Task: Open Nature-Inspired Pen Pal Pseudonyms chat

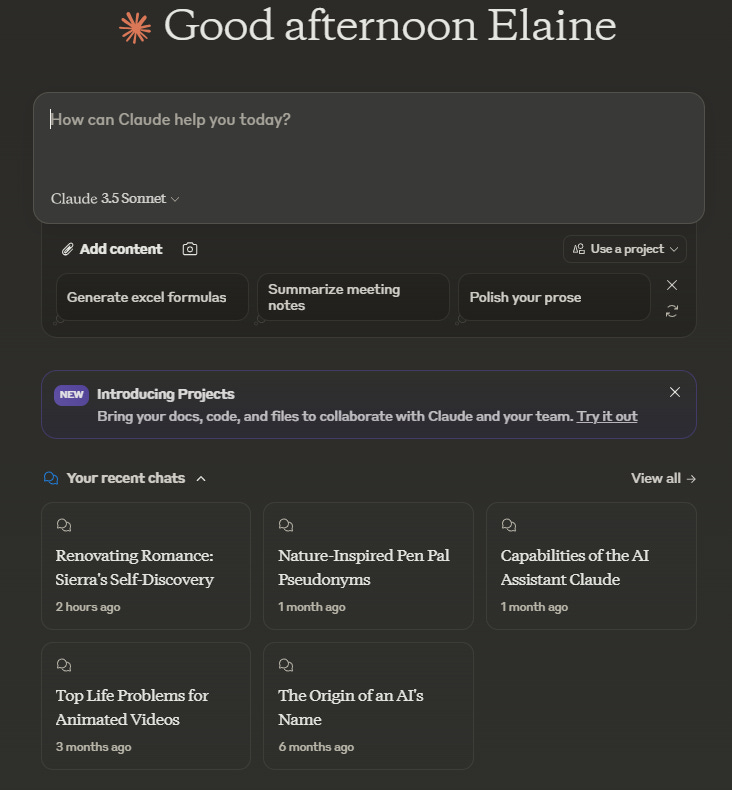Action: tap(368, 566)
